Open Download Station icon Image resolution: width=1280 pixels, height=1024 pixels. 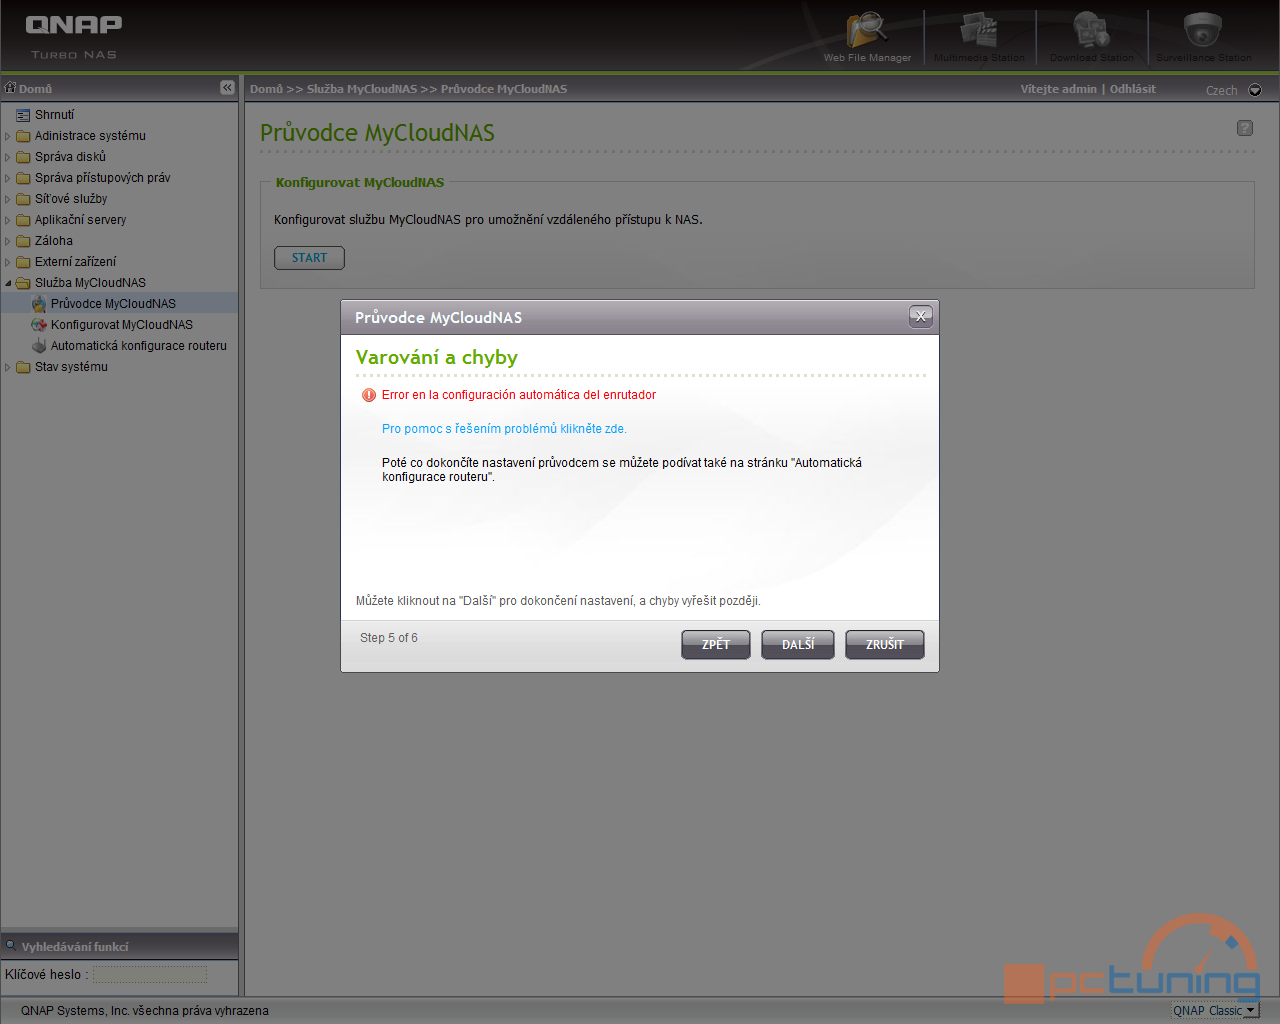point(1091,30)
